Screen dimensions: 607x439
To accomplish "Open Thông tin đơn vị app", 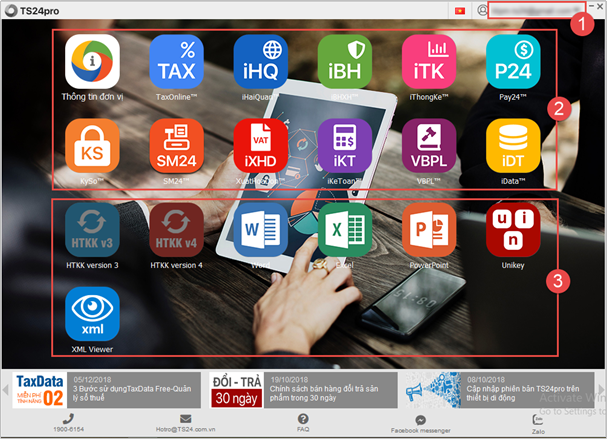I will (x=92, y=61).
